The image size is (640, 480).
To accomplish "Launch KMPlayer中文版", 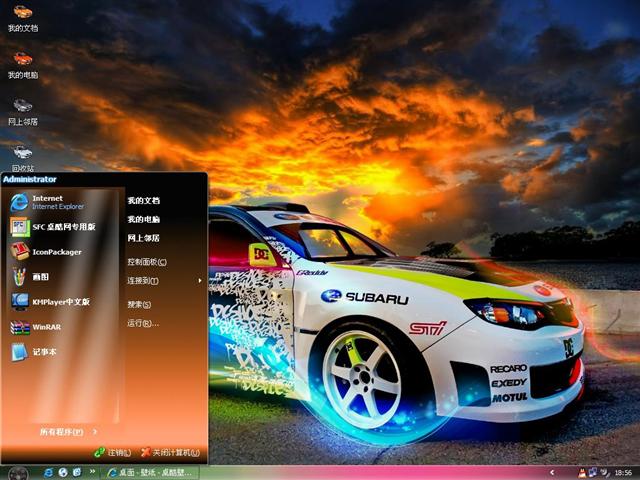I will tap(50, 302).
